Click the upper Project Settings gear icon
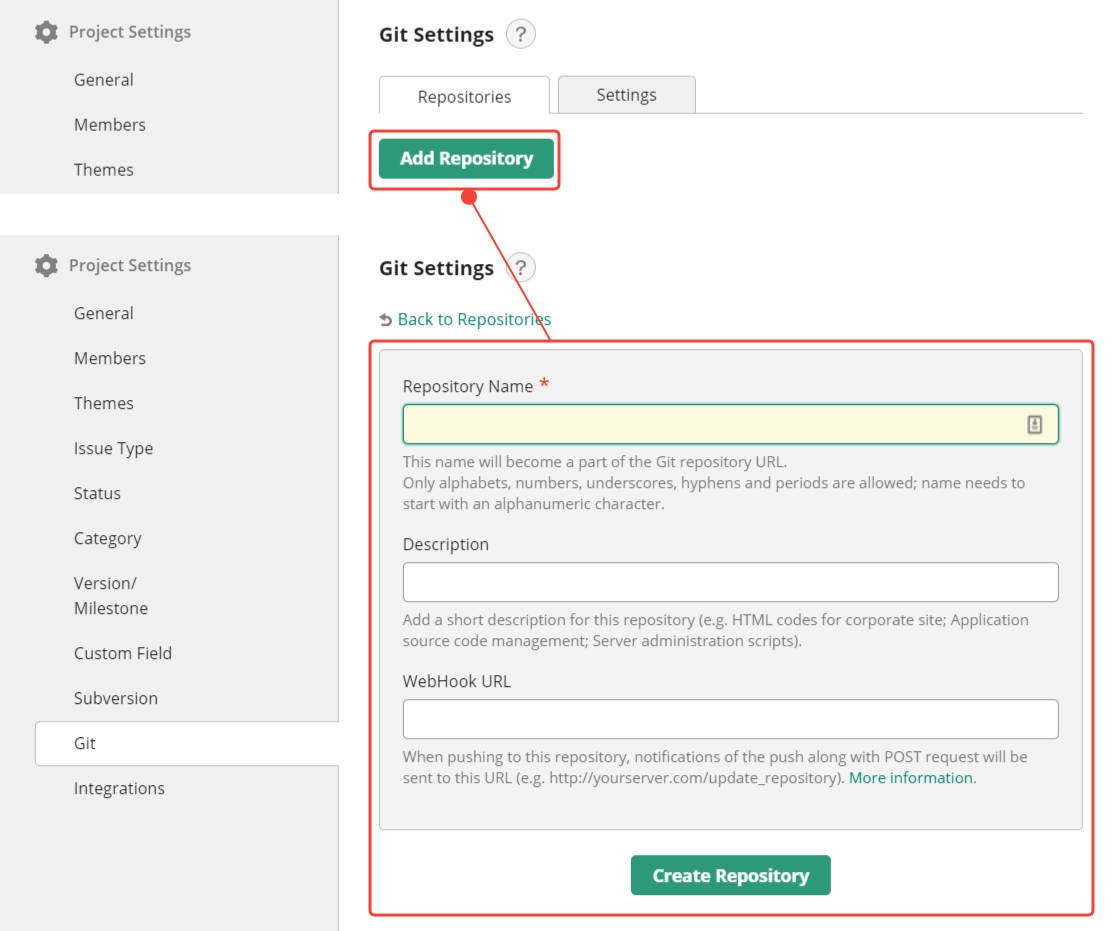 pos(45,31)
